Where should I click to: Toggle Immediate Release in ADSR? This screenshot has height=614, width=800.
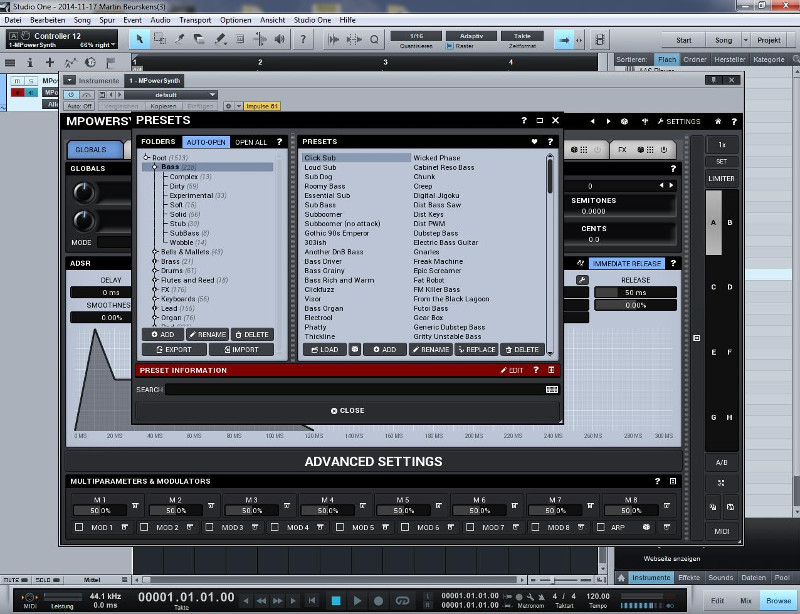pos(627,263)
